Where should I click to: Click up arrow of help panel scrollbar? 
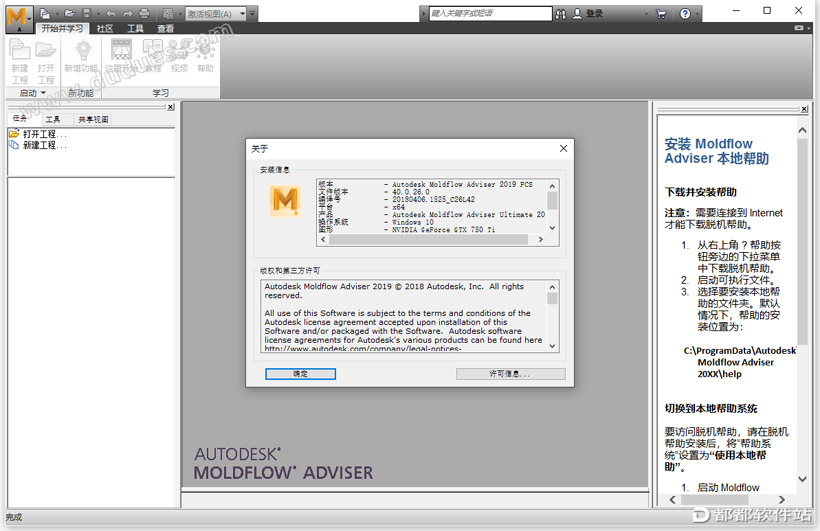802,130
